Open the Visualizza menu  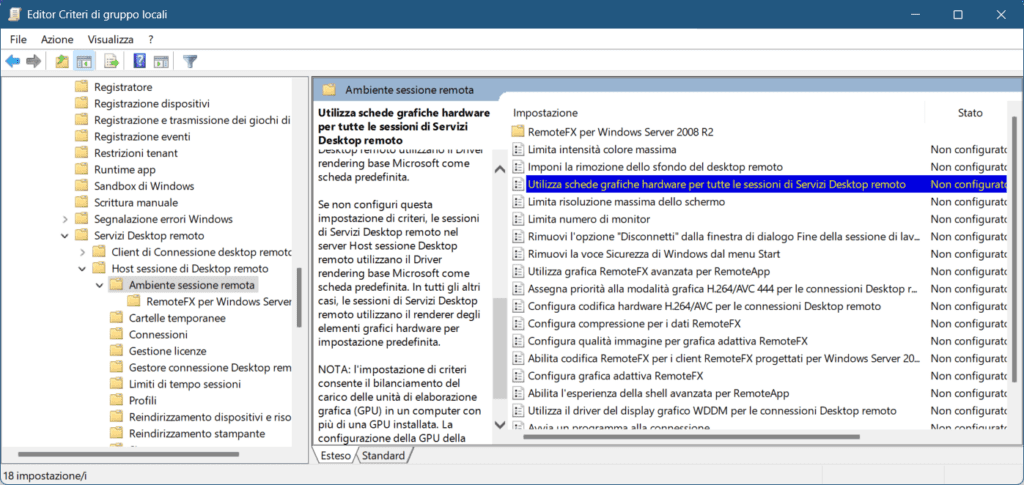click(x=110, y=39)
